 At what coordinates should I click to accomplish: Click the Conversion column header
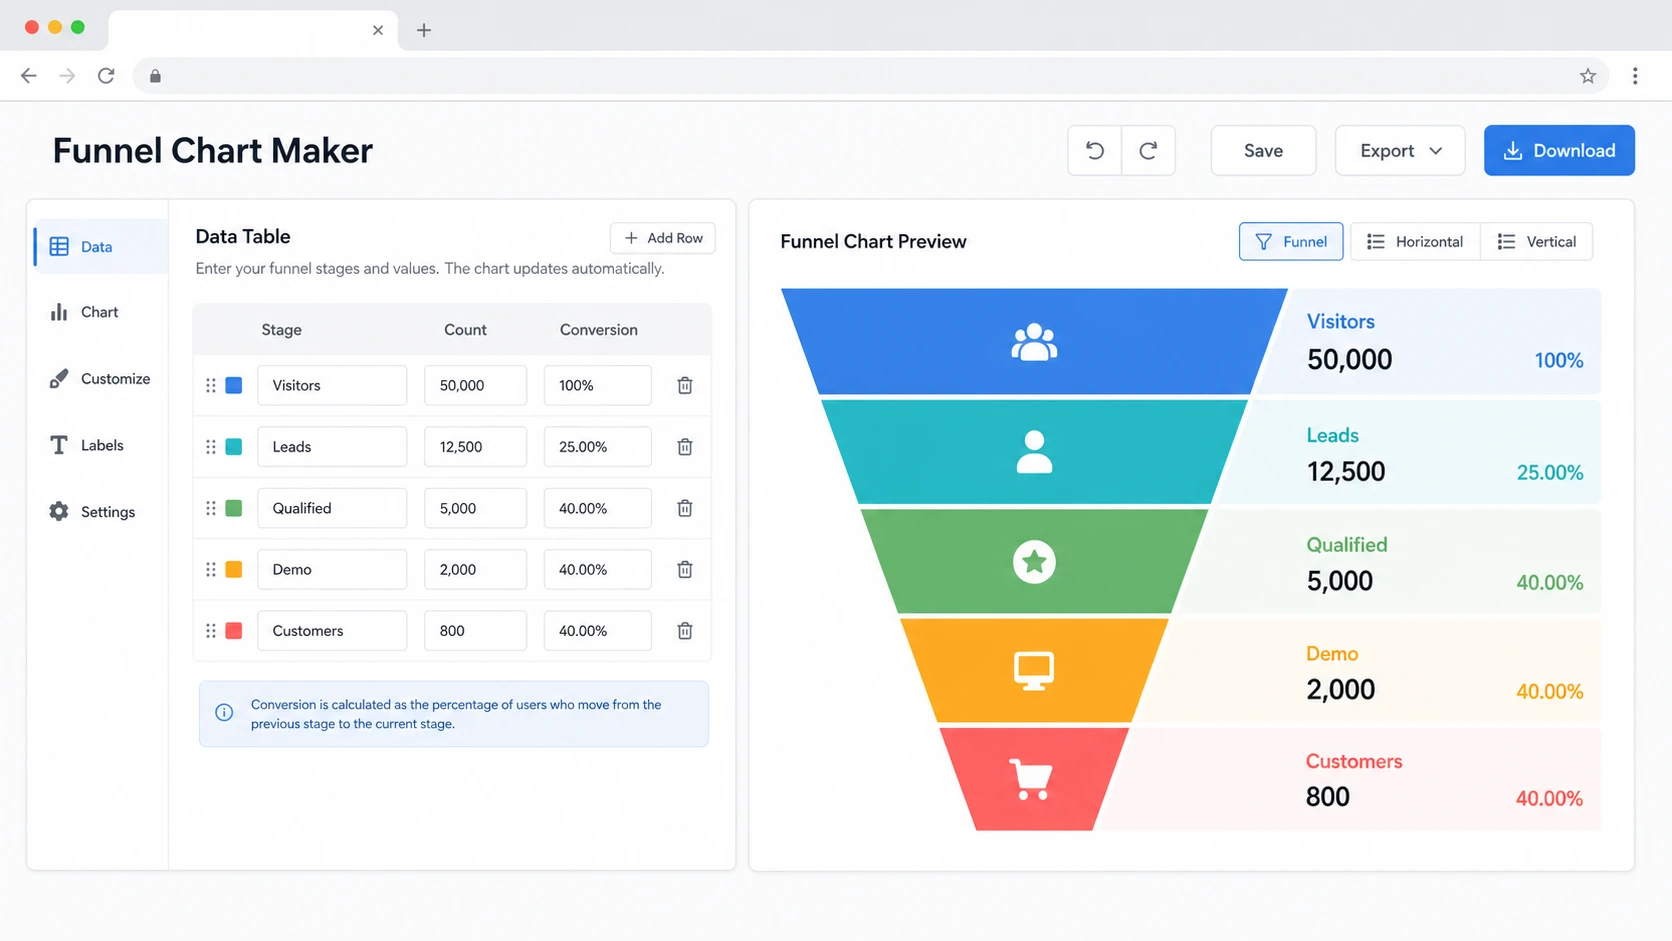[598, 330]
